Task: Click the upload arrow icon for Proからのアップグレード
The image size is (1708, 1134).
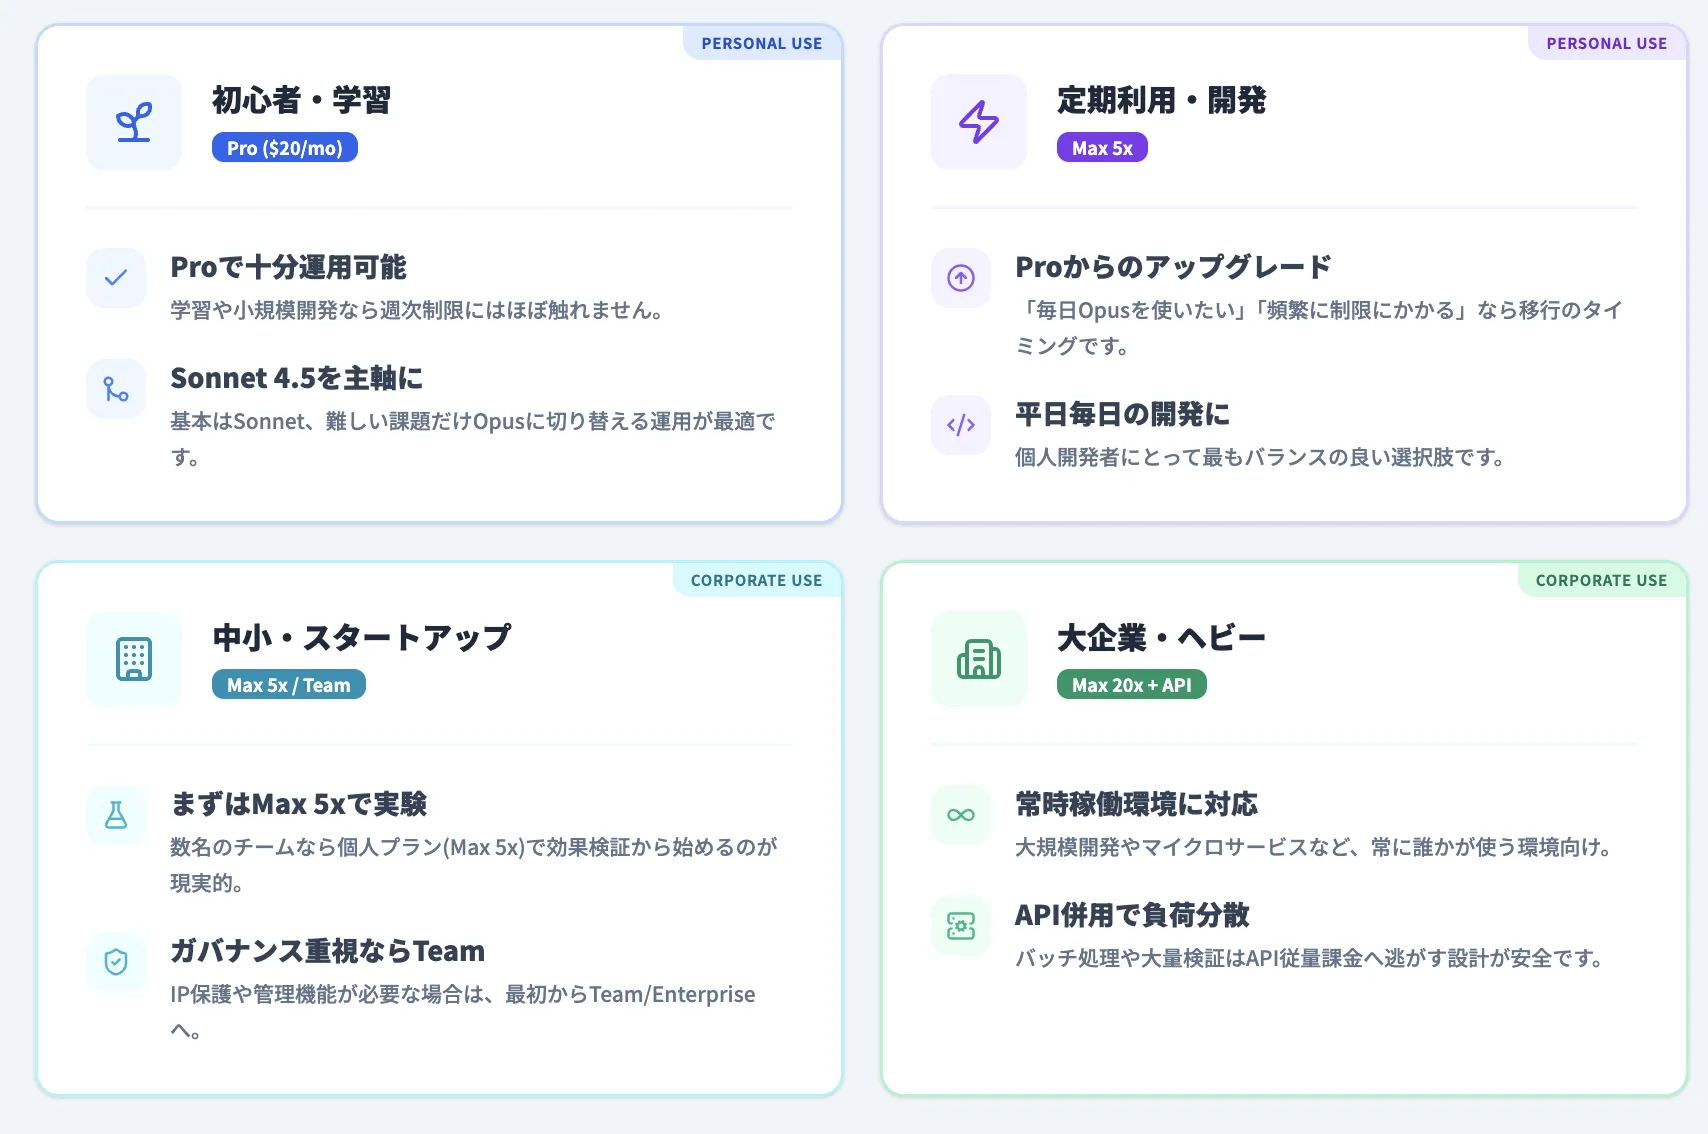Action: (x=960, y=277)
